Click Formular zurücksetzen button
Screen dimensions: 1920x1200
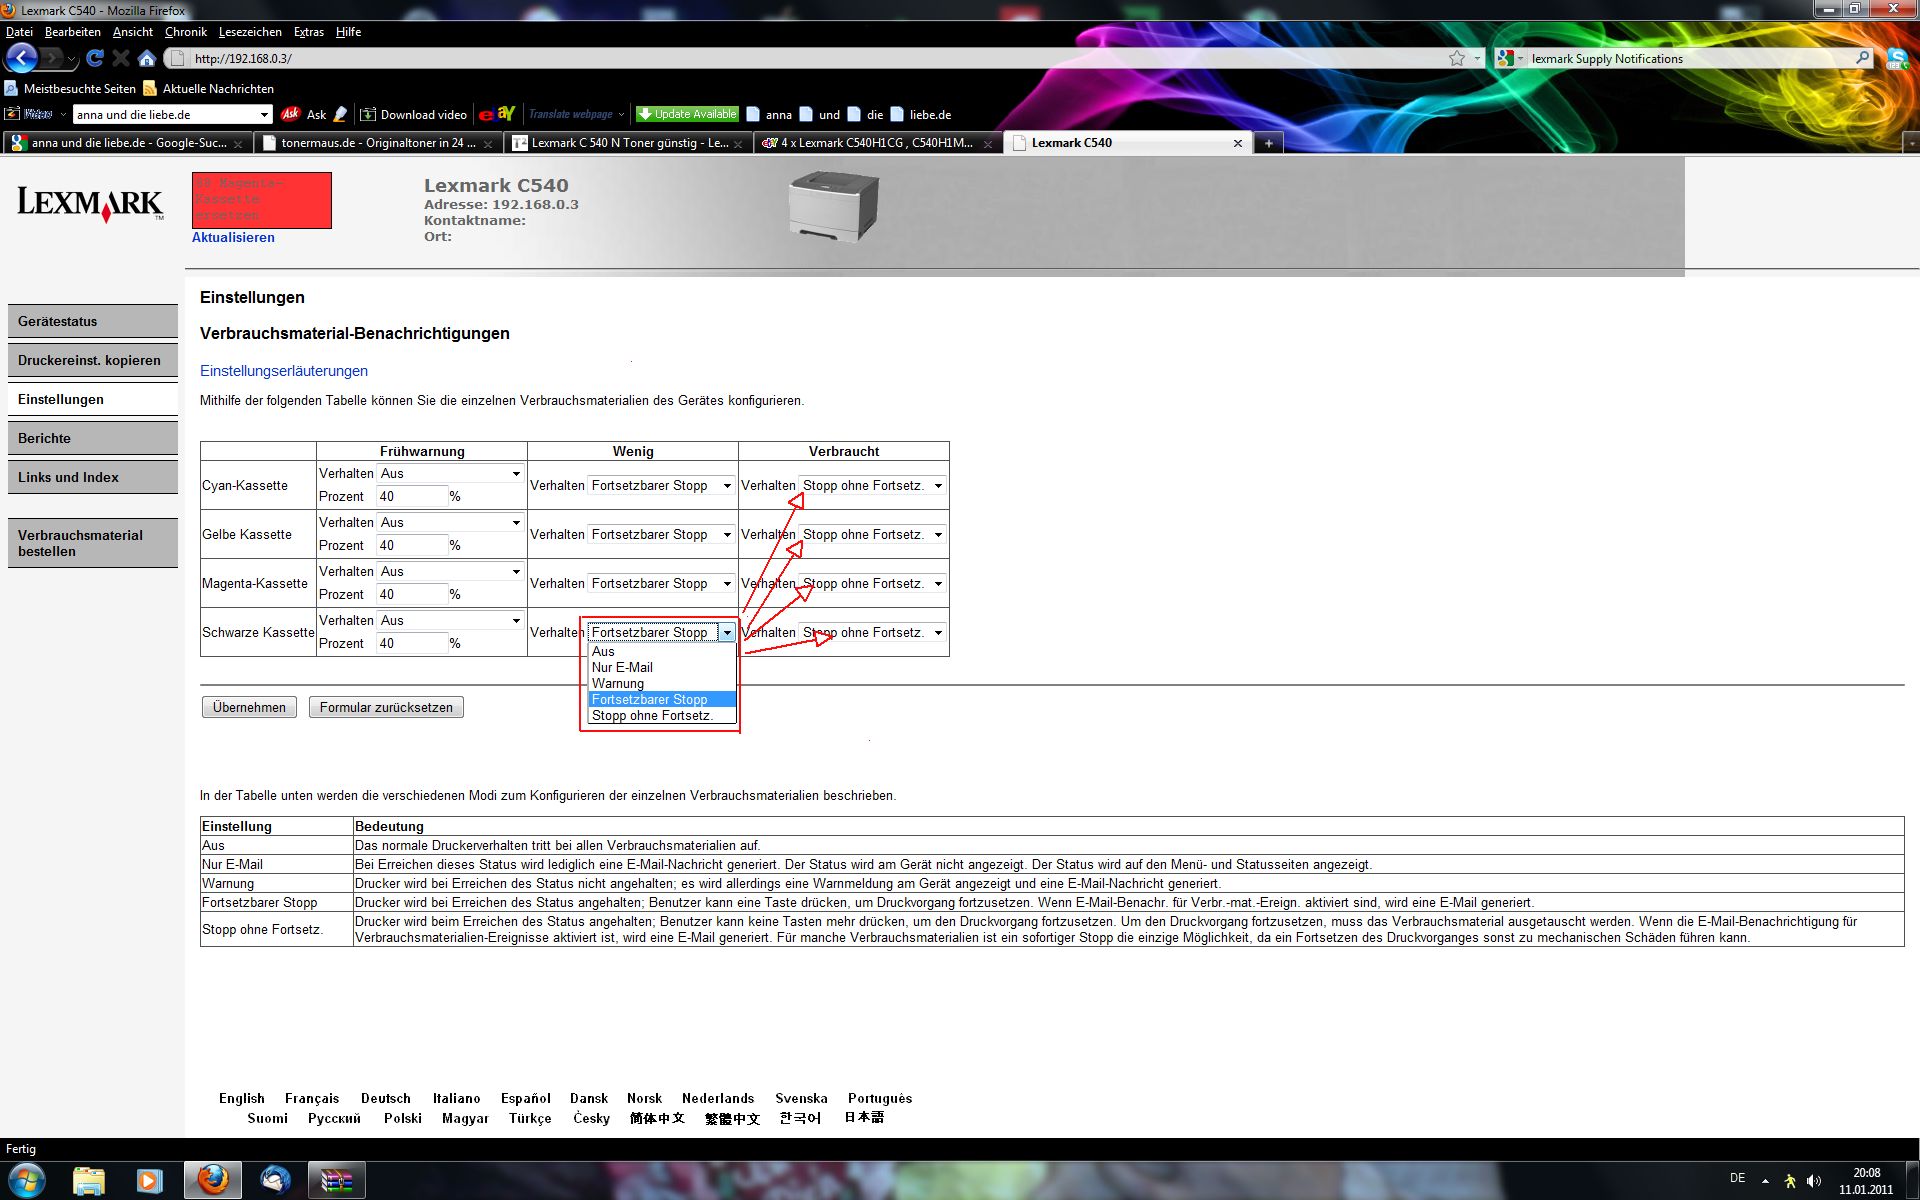(x=386, y=707)
